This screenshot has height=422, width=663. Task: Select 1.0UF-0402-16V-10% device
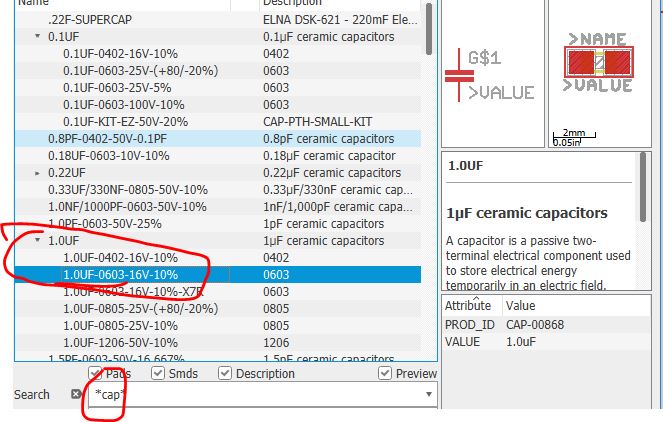[x=120, y=258]
